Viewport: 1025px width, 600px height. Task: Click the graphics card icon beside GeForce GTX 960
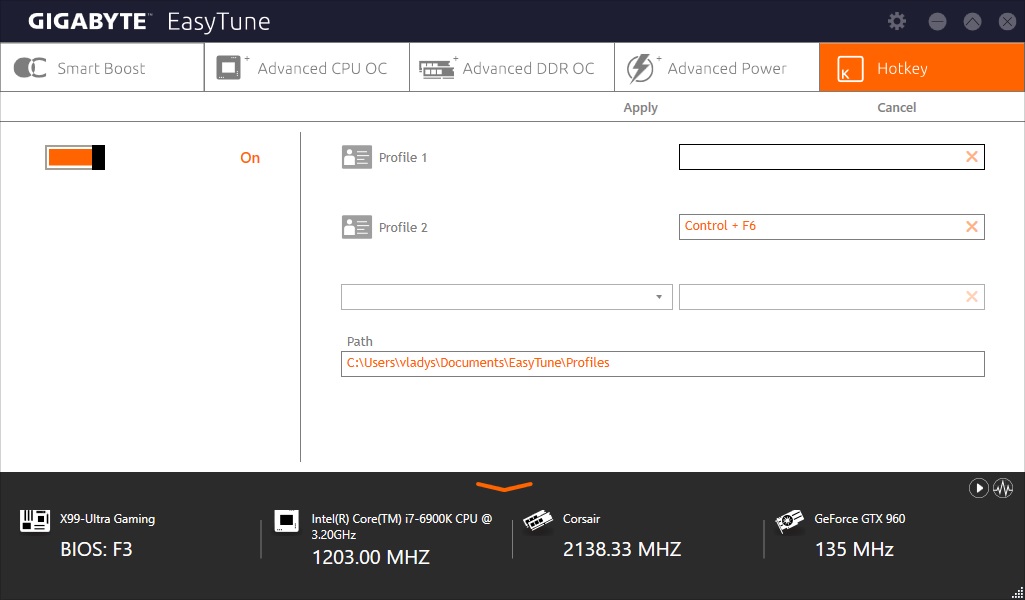click(x=790, y=521)
